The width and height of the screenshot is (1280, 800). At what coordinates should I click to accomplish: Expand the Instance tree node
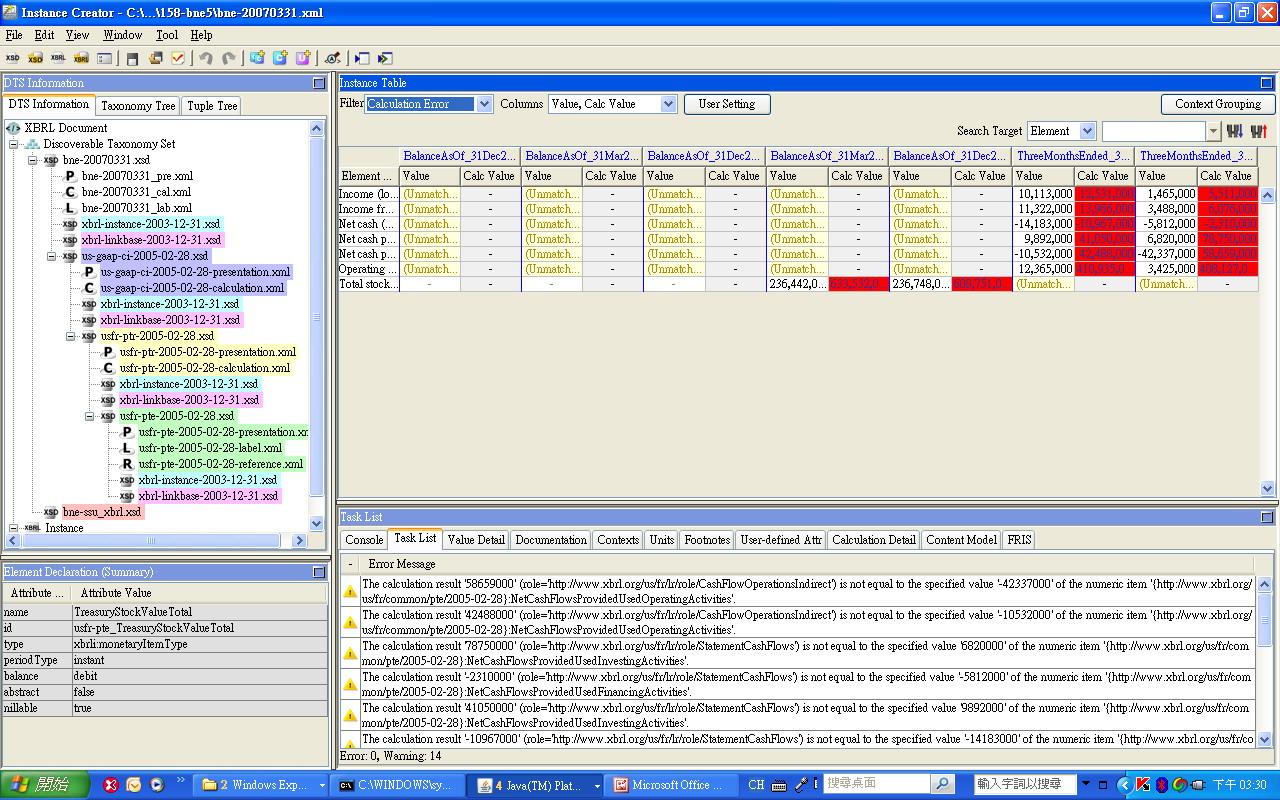tap(14, 528)
